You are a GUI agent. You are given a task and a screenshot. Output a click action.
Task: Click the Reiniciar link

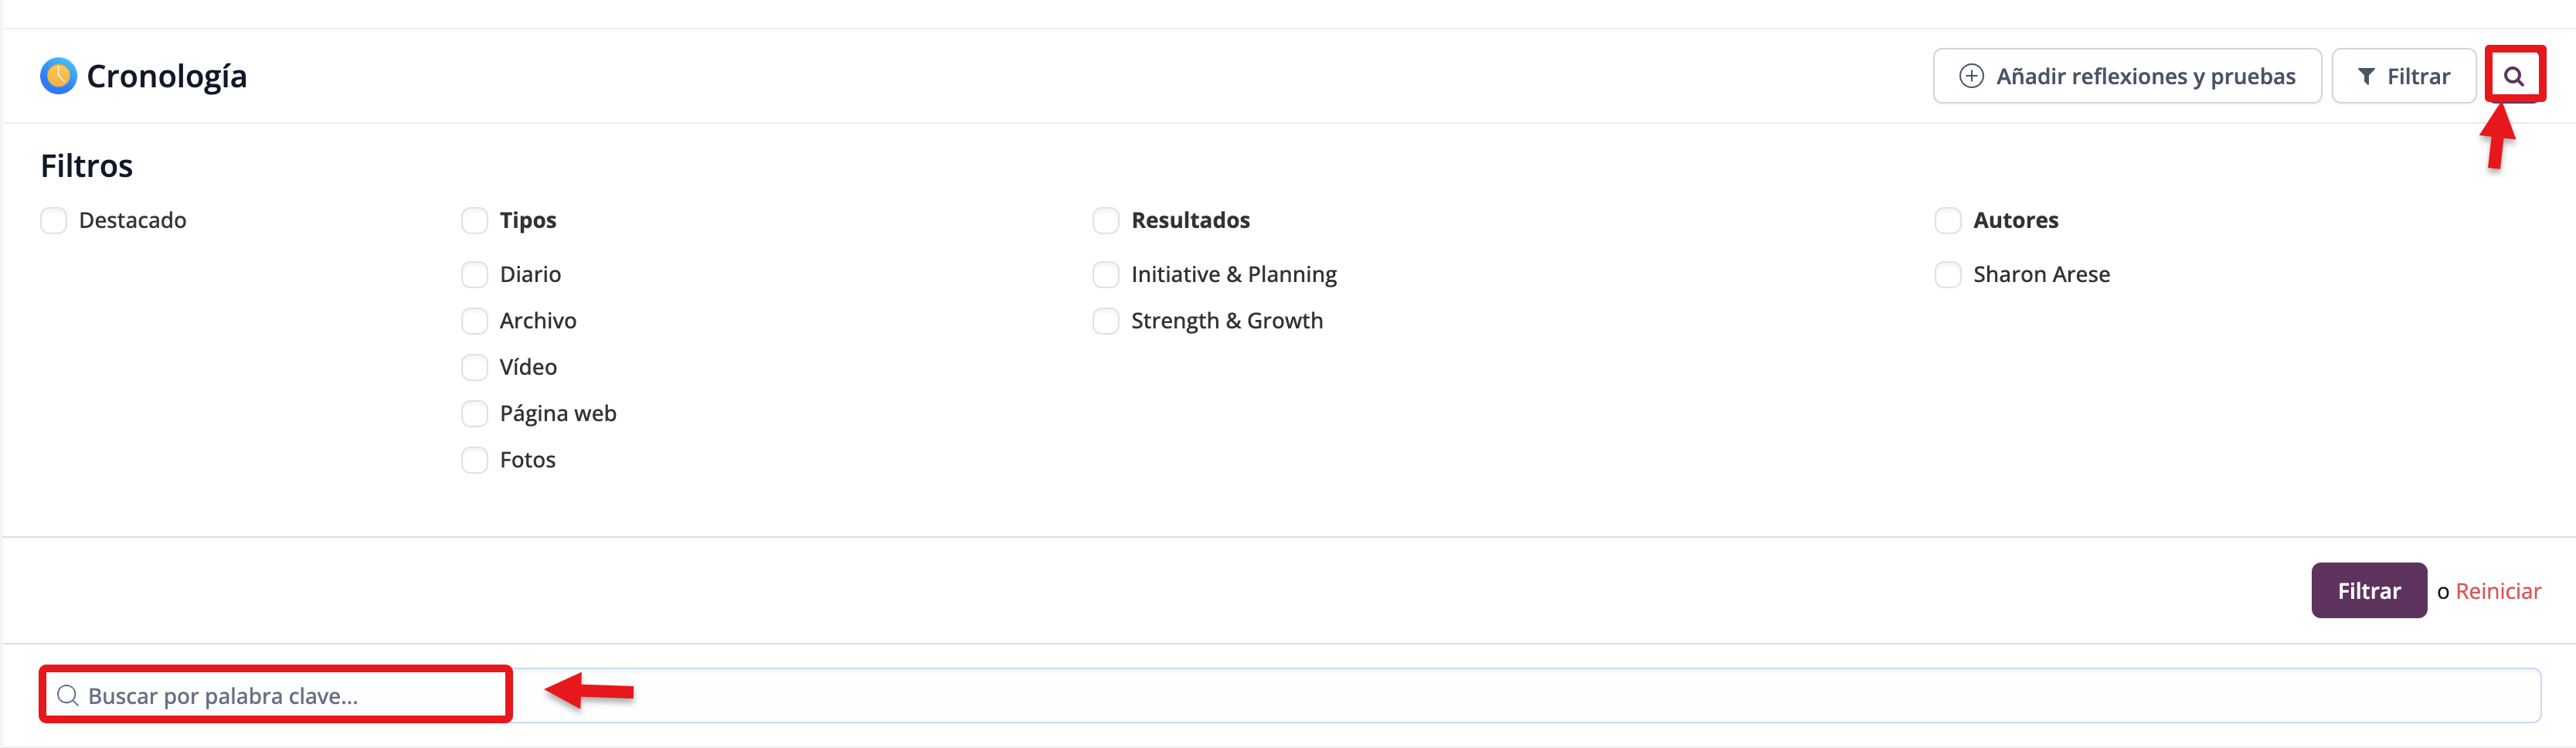2497,591
